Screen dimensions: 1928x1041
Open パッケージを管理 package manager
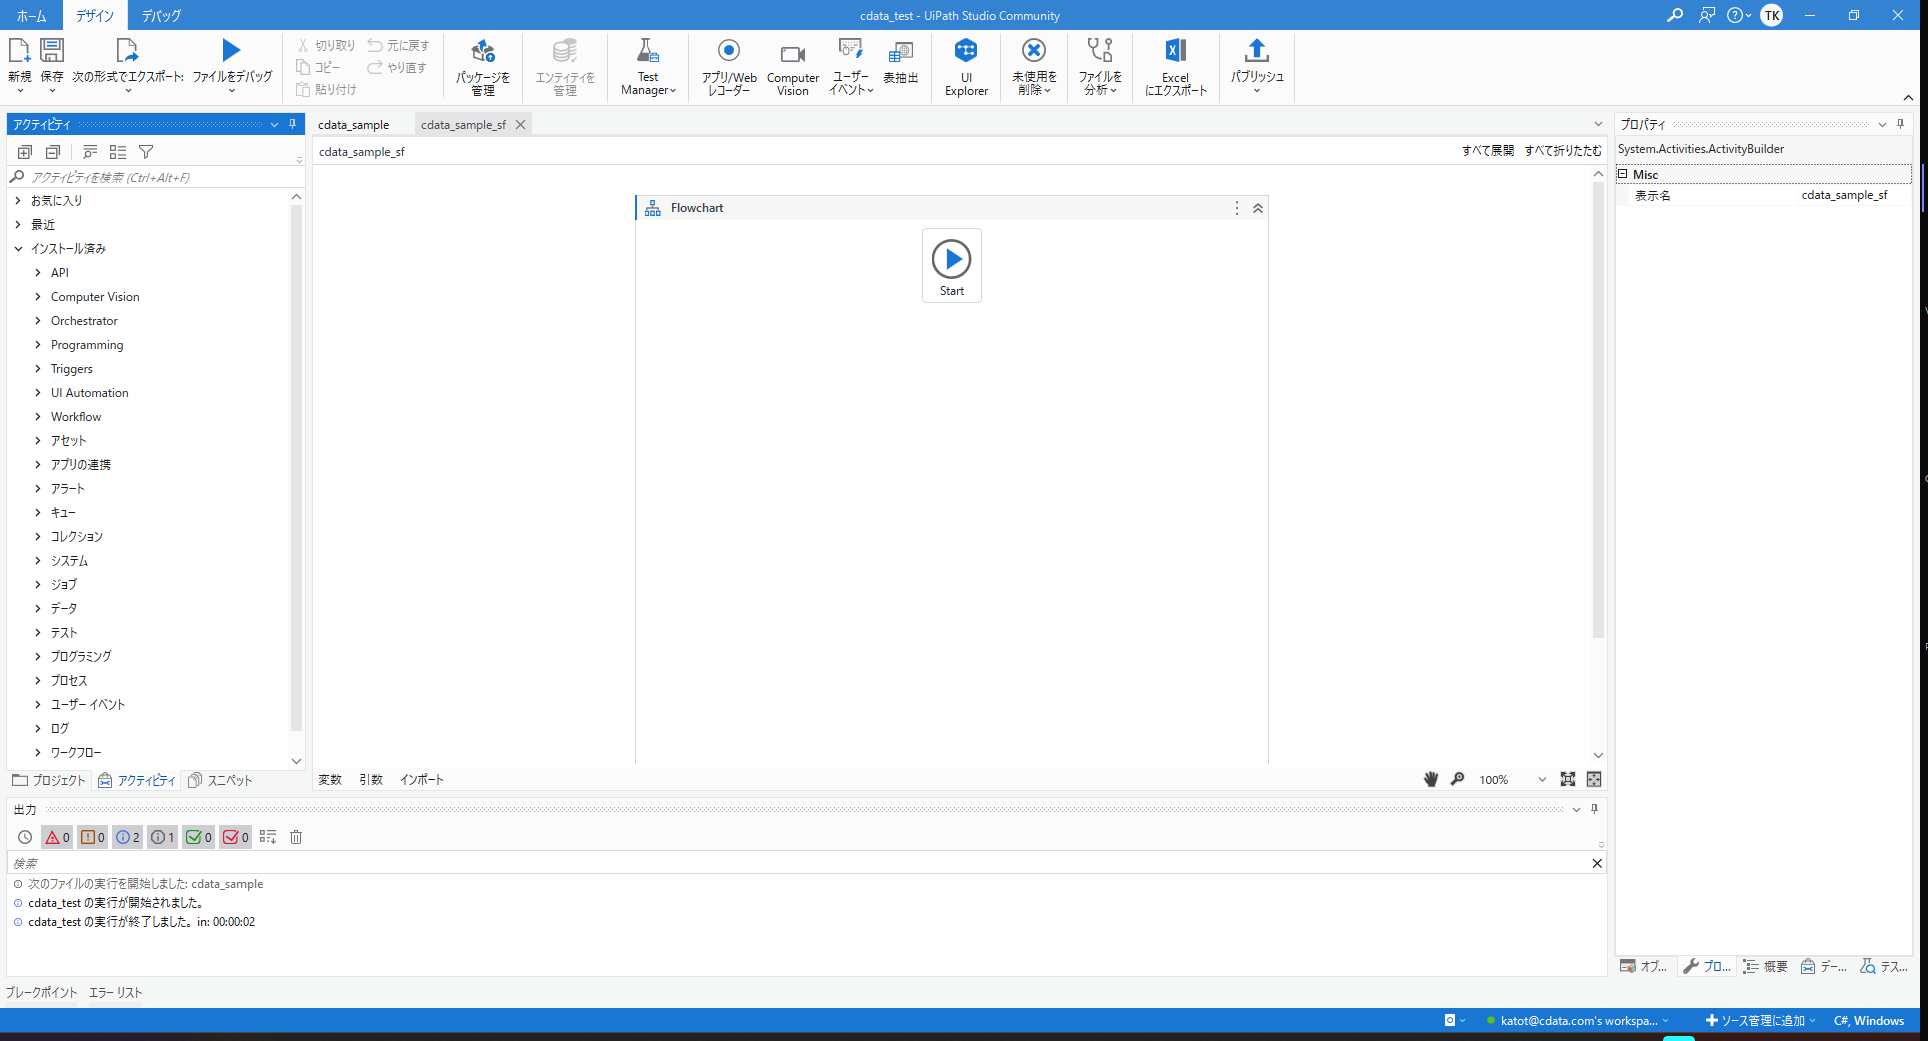click(483, 66)
